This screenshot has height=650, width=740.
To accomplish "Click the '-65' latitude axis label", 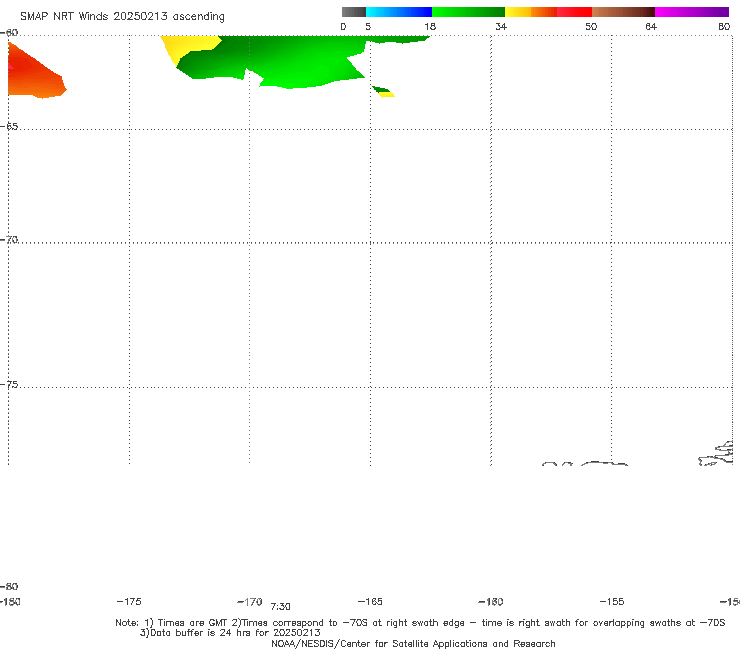I will 9,127.
